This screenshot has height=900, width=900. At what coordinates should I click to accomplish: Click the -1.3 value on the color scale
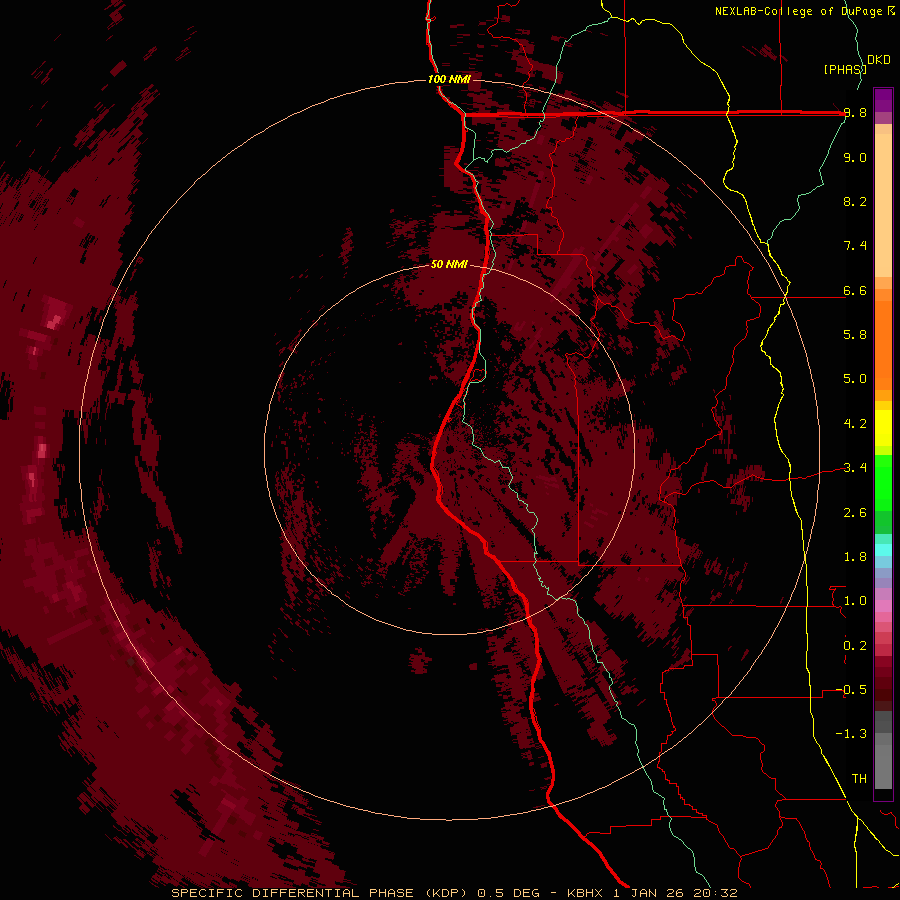click(851, 734)
